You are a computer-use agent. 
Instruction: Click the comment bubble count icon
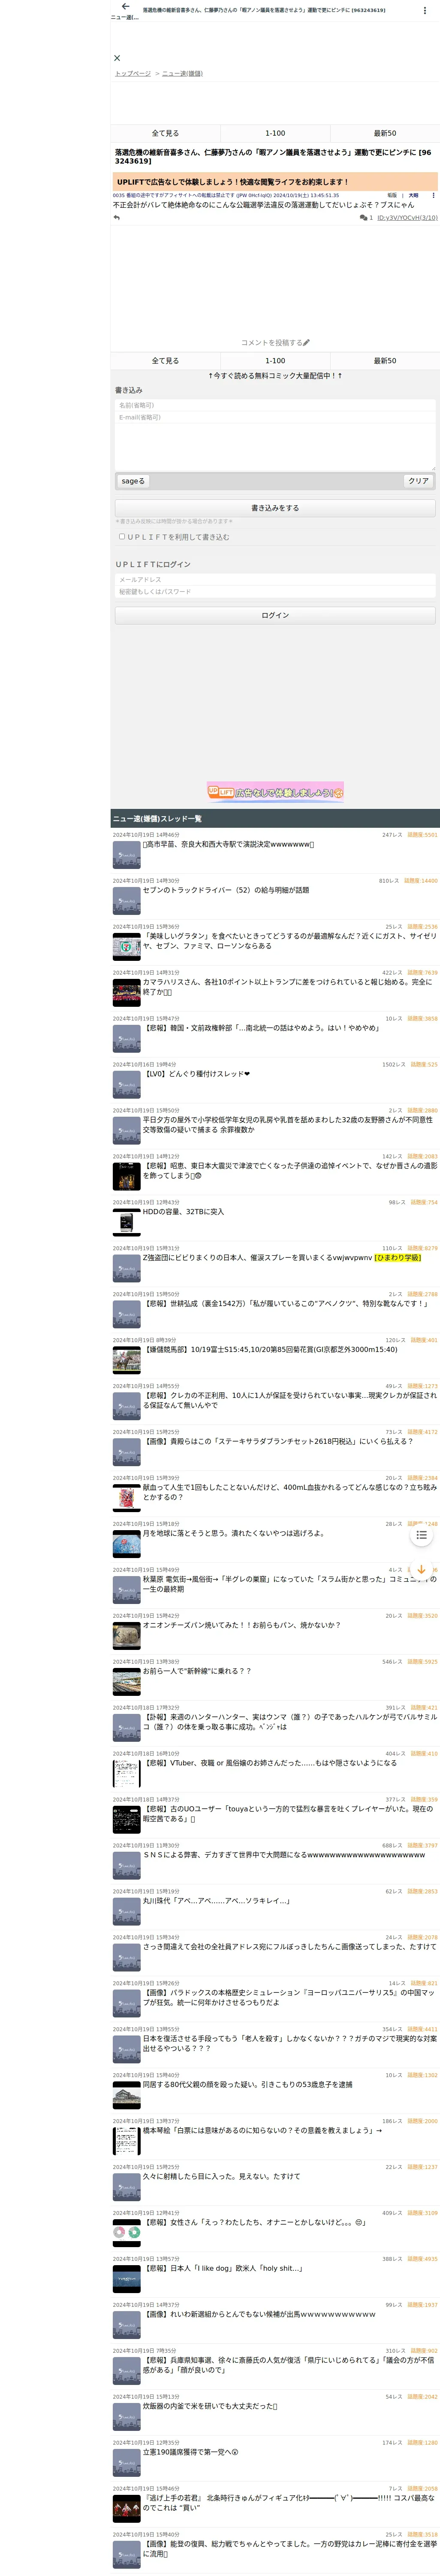point(364,217)
